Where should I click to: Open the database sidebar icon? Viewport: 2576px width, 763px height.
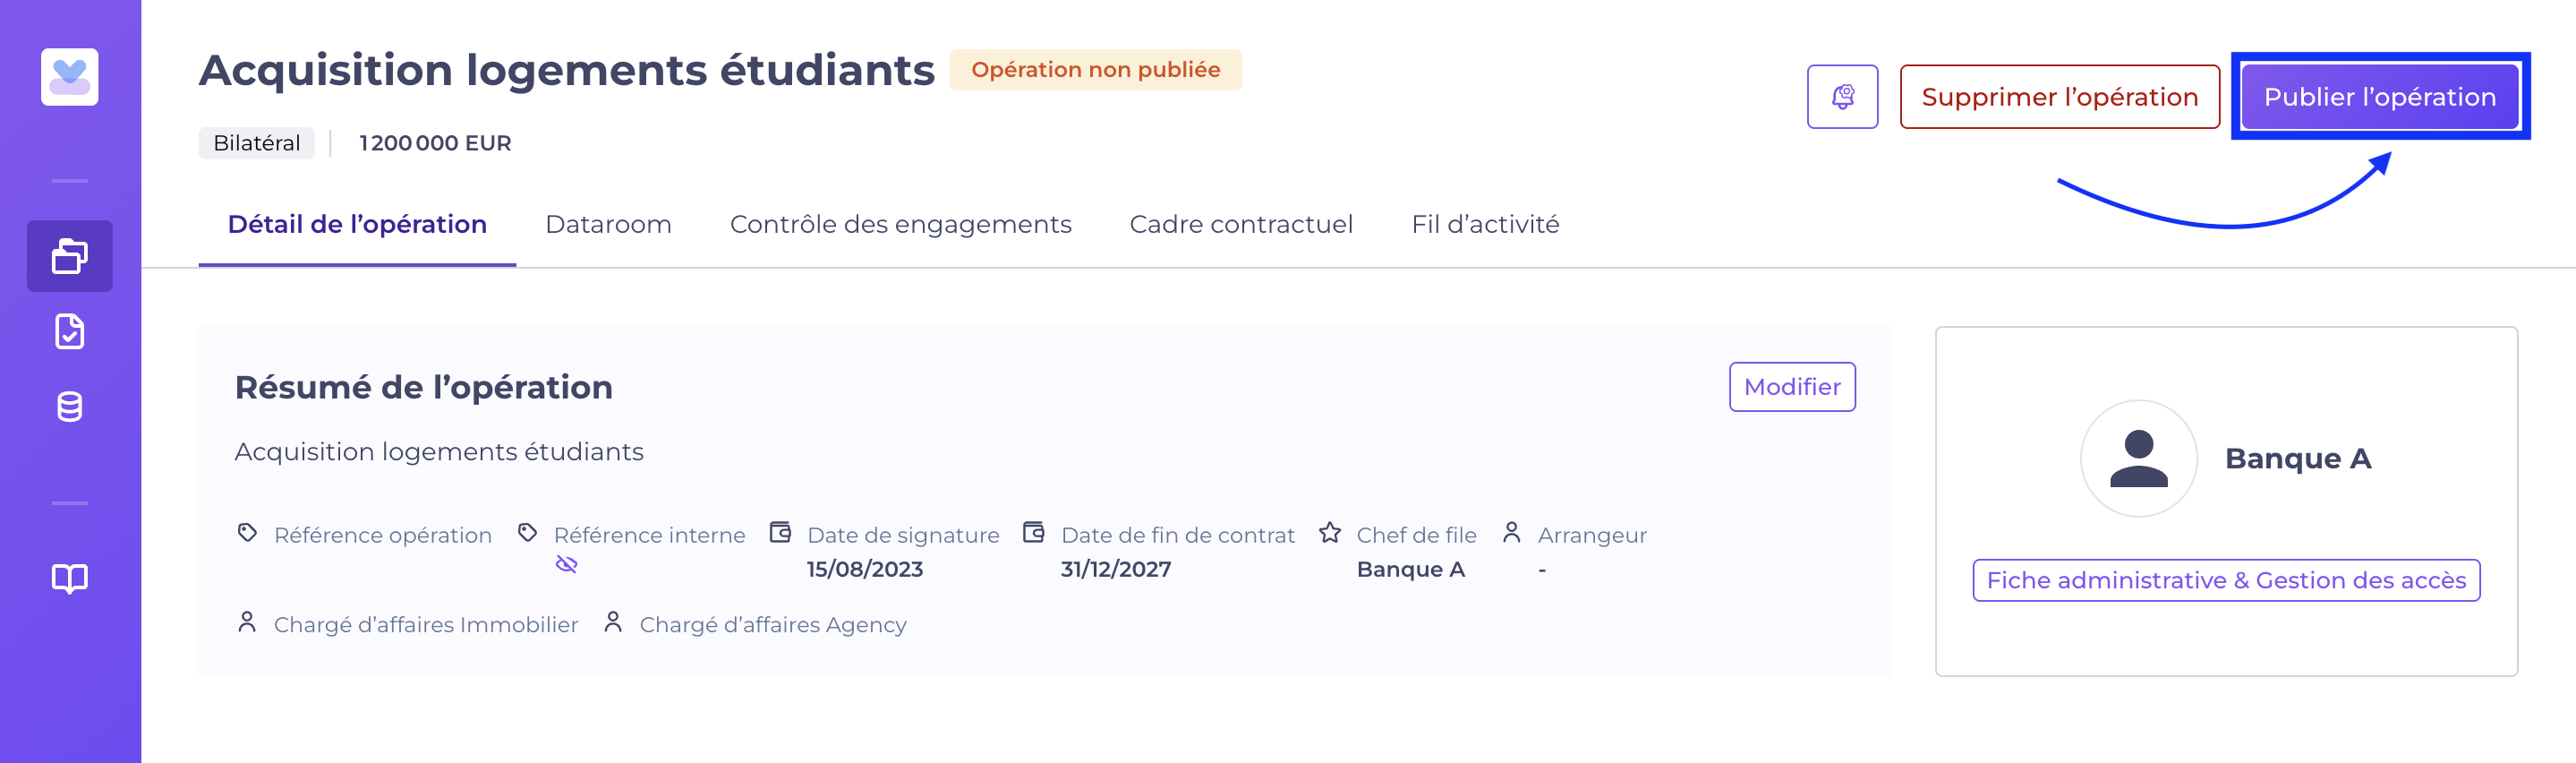tap(69, 407)
